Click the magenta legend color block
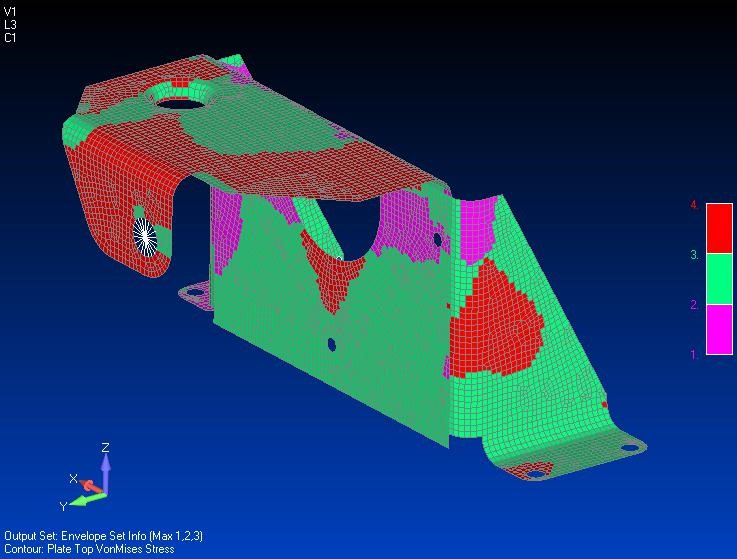 point(719,329)
